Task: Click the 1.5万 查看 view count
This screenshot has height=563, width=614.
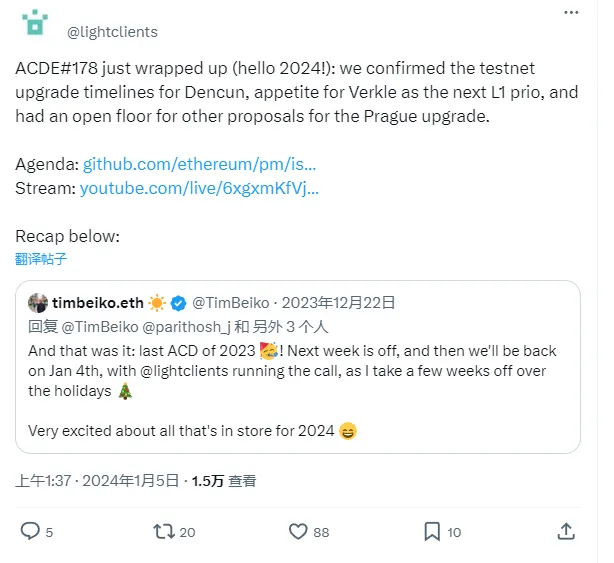Action: pos(226,480)
